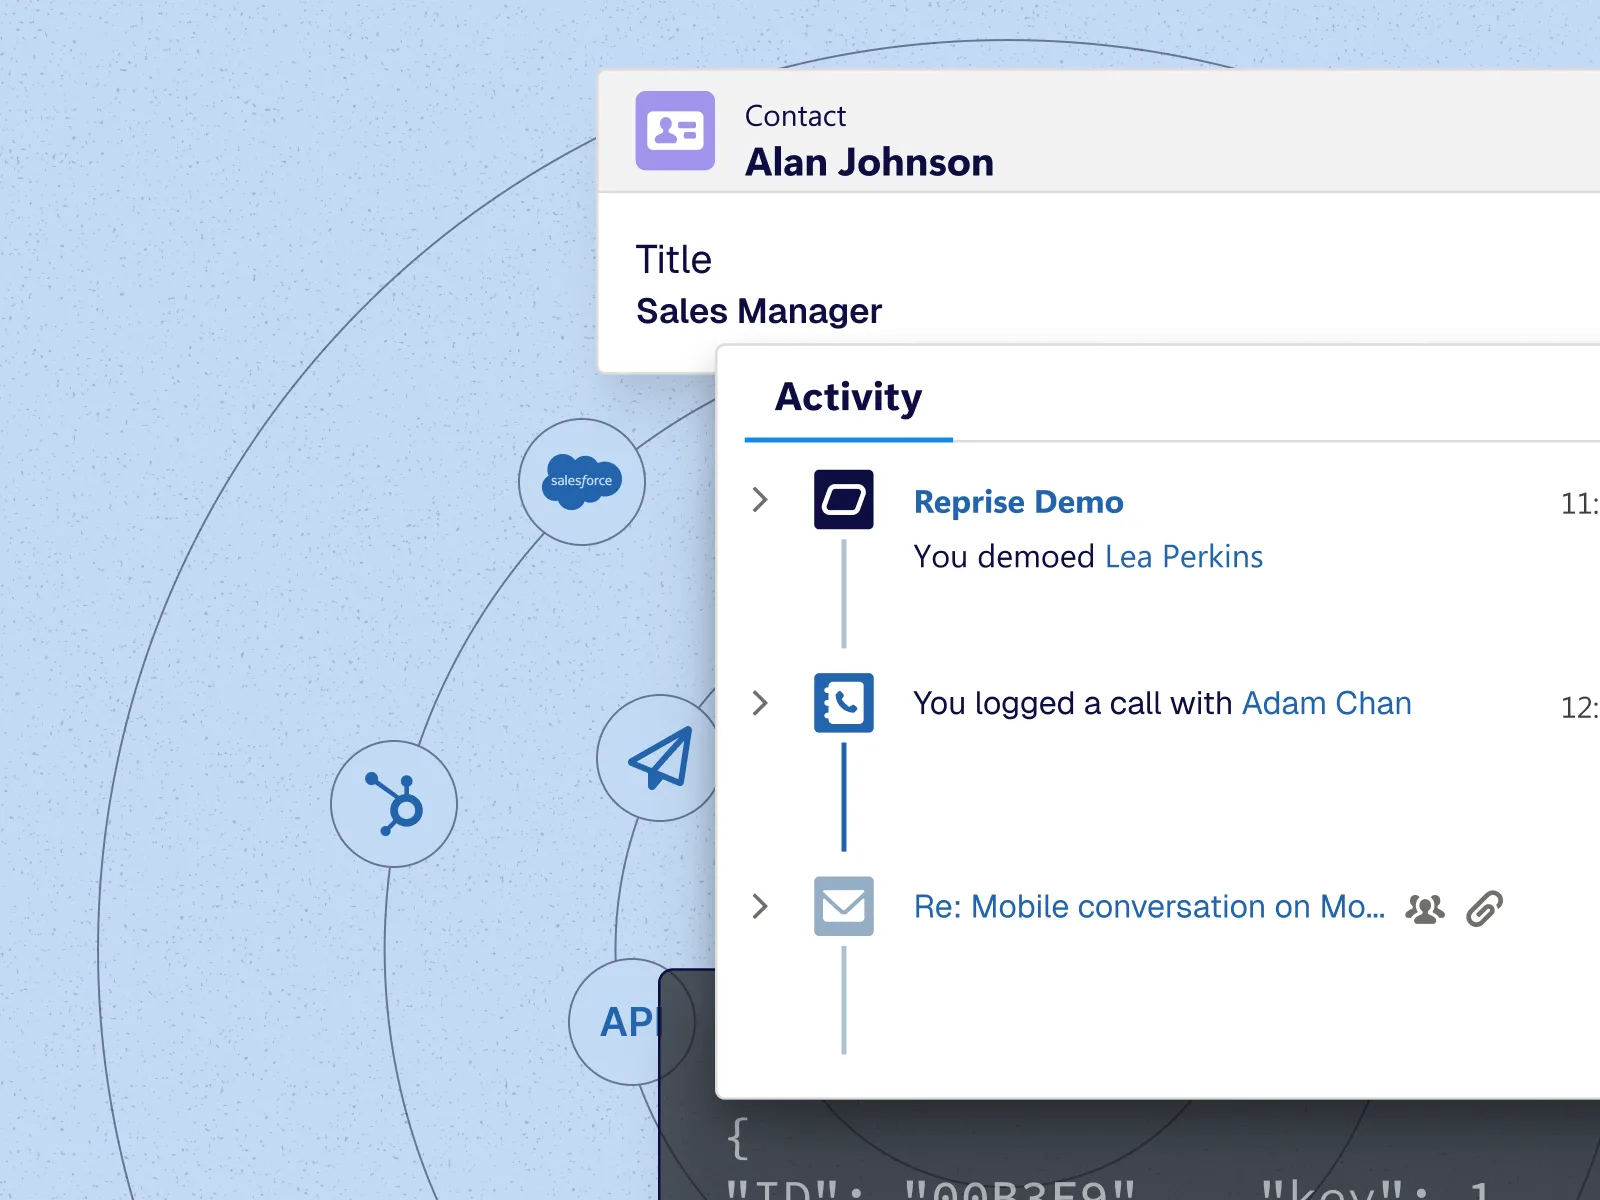The width and height of the screenshot is (1600, 1200).
Task: Switch to the Activity tab
Action: [849, 398]
